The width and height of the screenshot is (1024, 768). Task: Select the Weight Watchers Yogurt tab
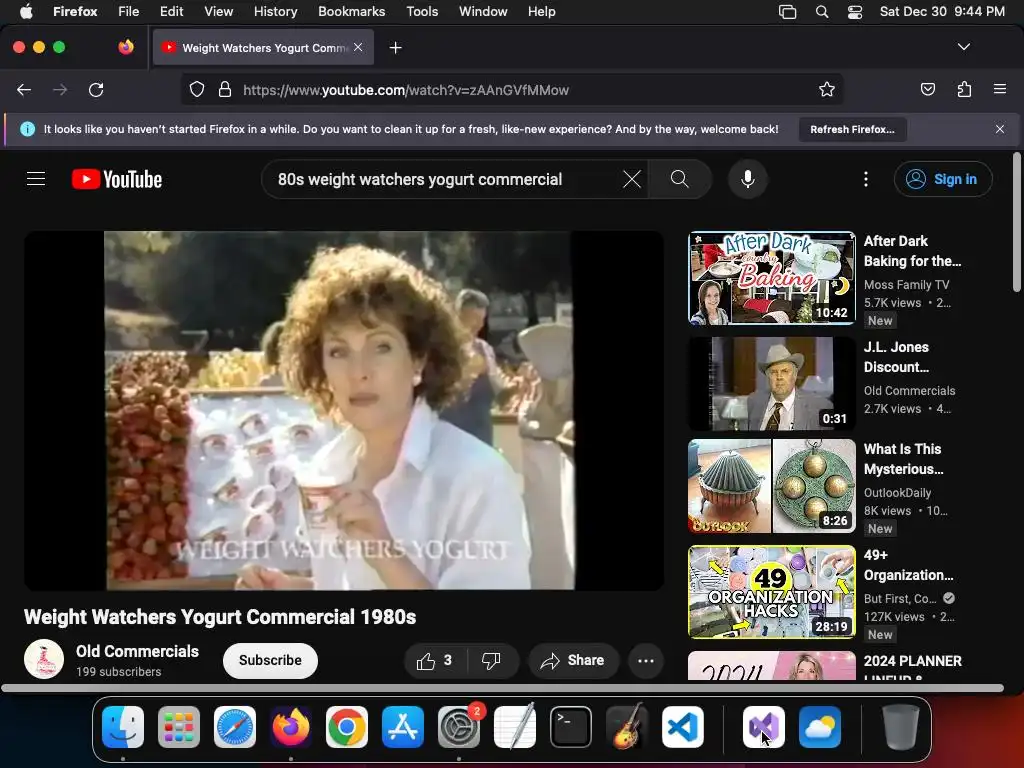pos(263,47)
